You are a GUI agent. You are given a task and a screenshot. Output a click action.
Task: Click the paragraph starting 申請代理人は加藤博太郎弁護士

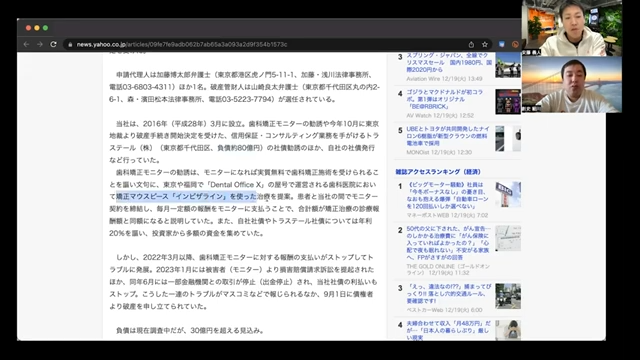point(244,87)
